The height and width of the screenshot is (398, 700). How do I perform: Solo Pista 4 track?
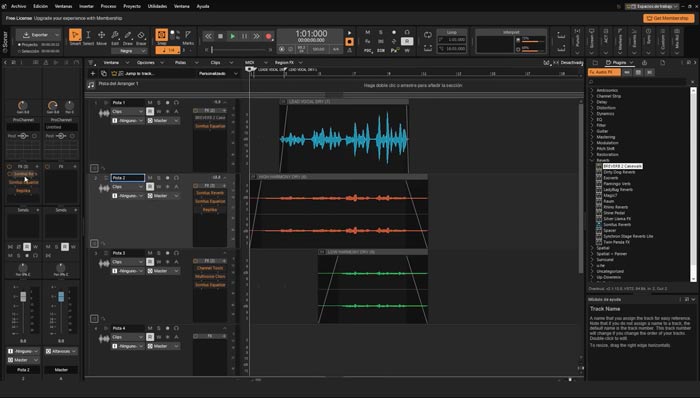(158, 328)
